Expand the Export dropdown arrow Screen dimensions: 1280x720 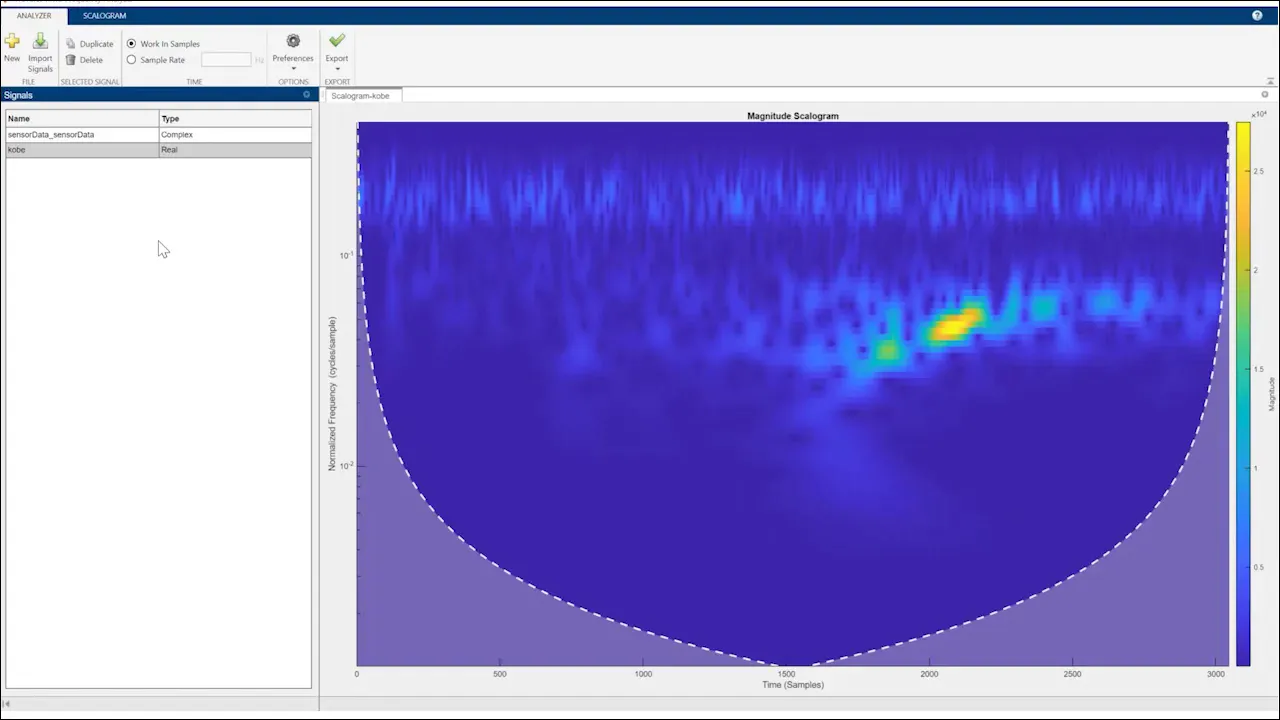point(337,69)
